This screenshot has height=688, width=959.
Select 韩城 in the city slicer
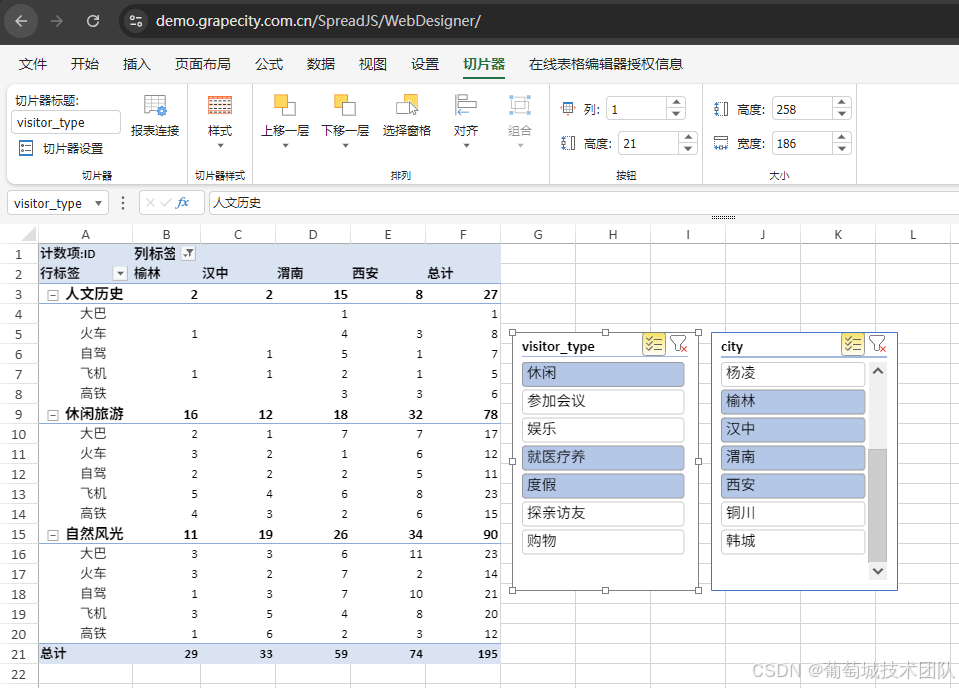pyautogui.click(x=793, y=541)
